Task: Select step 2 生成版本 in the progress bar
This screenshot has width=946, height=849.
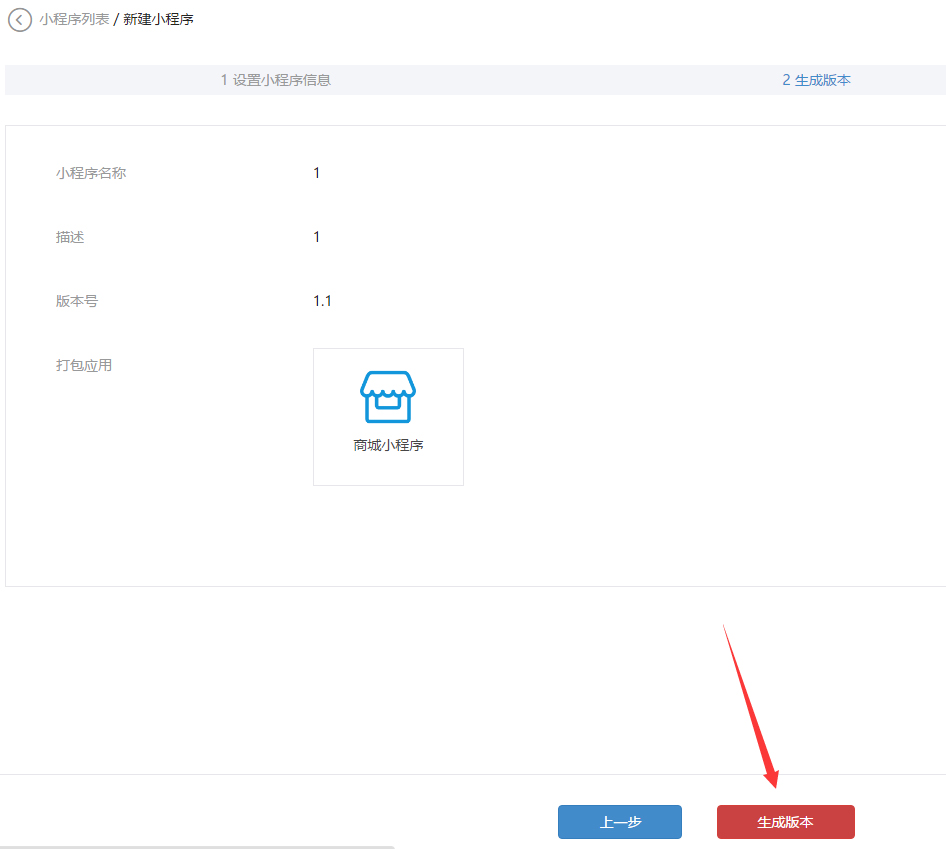Action: [816, 80]
